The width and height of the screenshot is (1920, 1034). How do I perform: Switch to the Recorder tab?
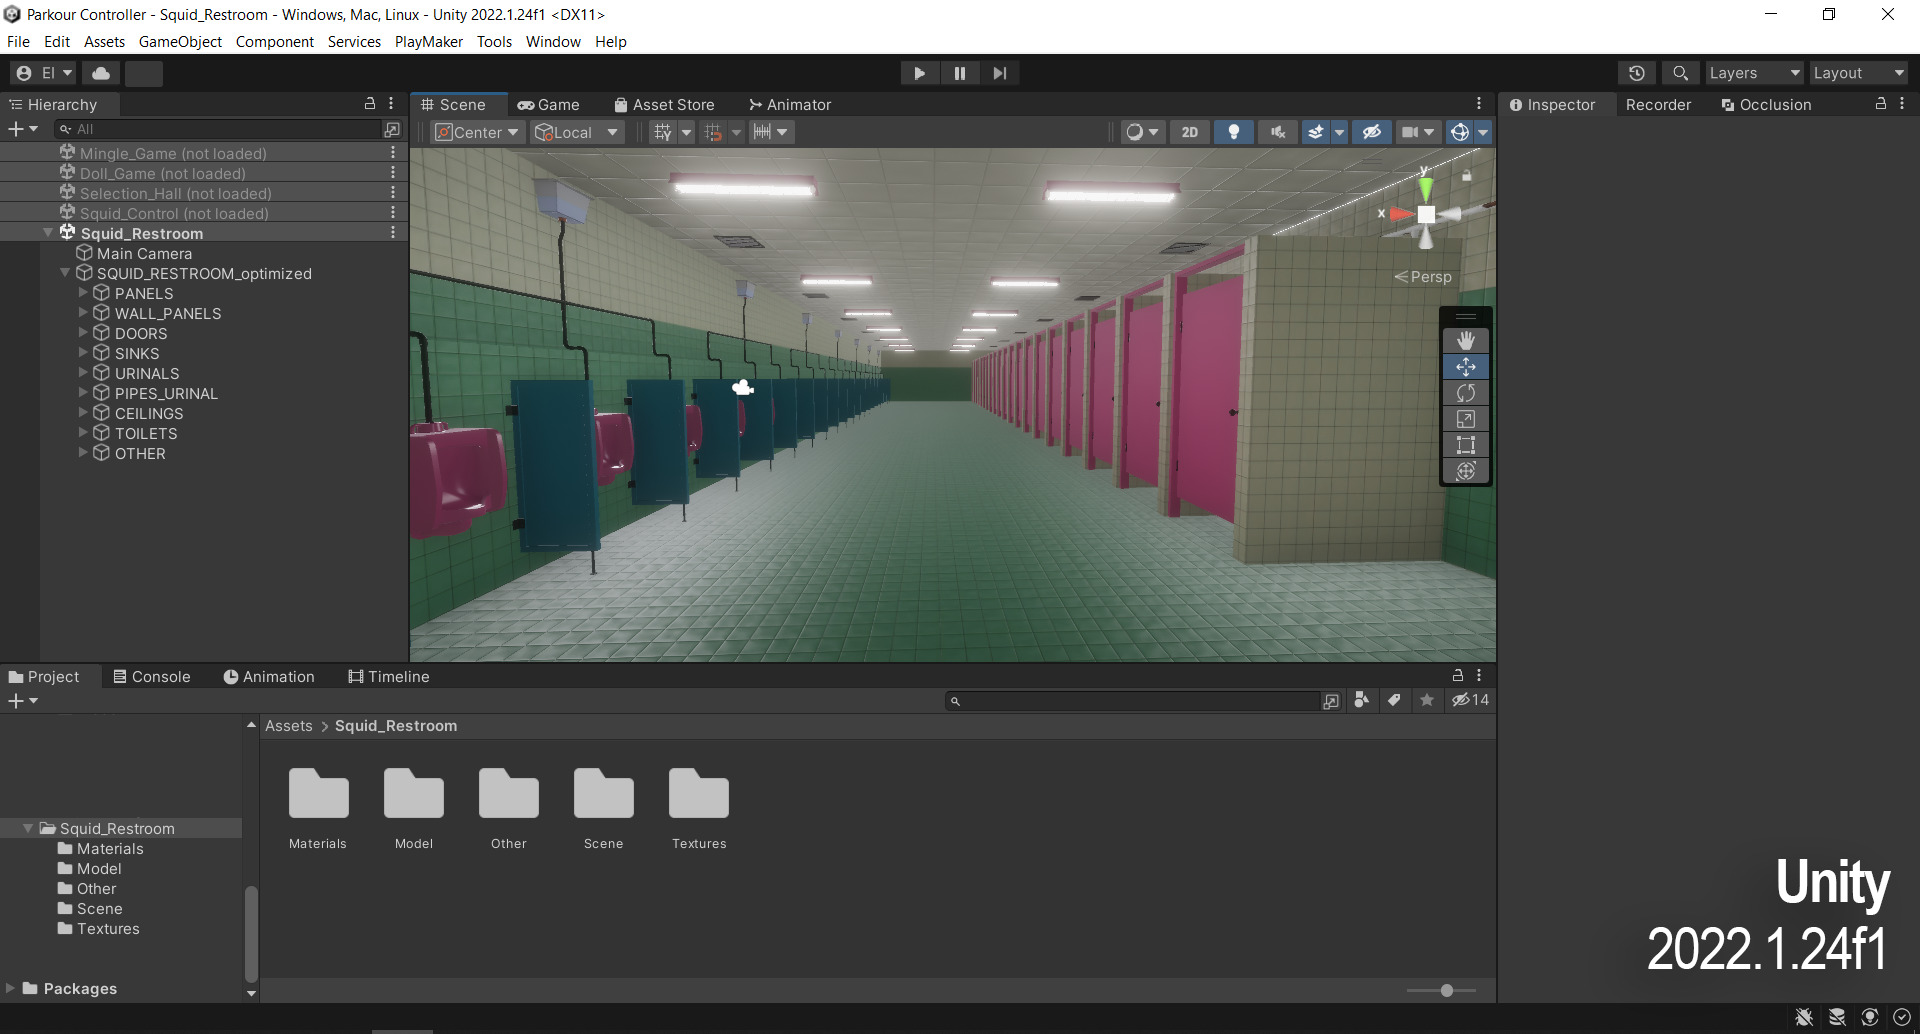click(1658, 105)
